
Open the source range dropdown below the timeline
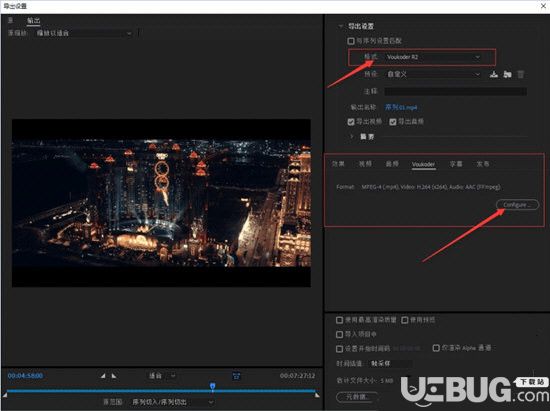pos(172,402)
